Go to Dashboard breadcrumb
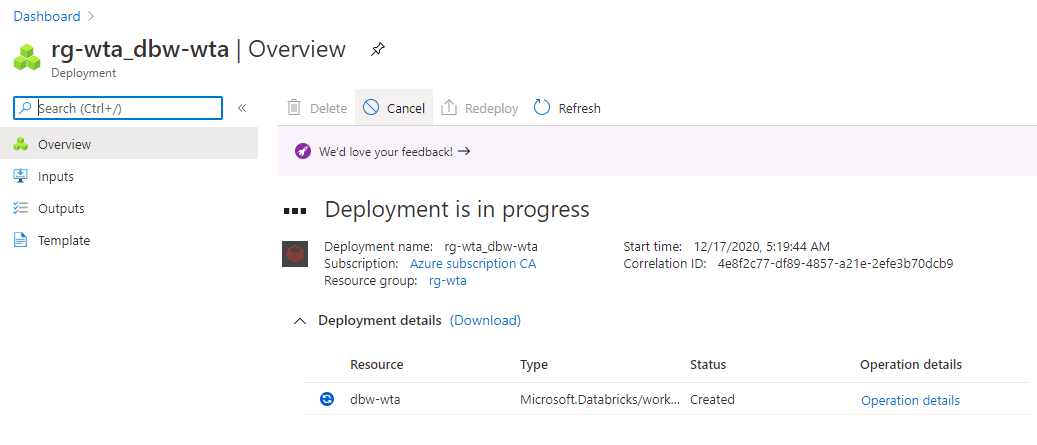This screenshot has width=1037, height=445. 47,16
